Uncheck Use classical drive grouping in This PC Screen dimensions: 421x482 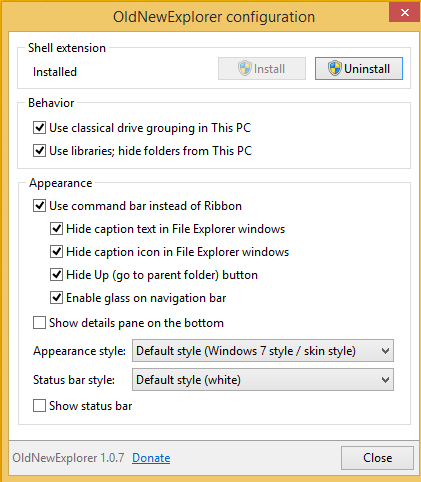click(x=39, y=128)
